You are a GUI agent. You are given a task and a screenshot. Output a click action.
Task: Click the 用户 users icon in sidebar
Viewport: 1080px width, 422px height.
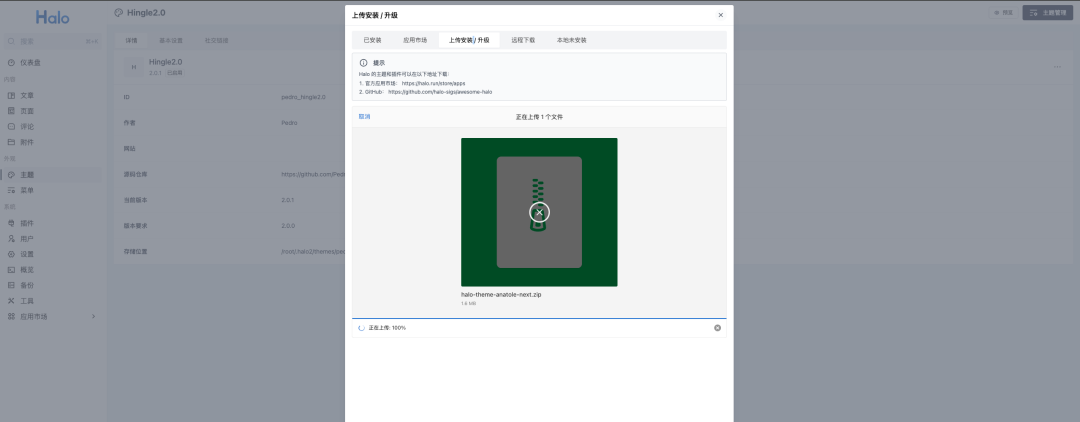[x=11, y=239]
